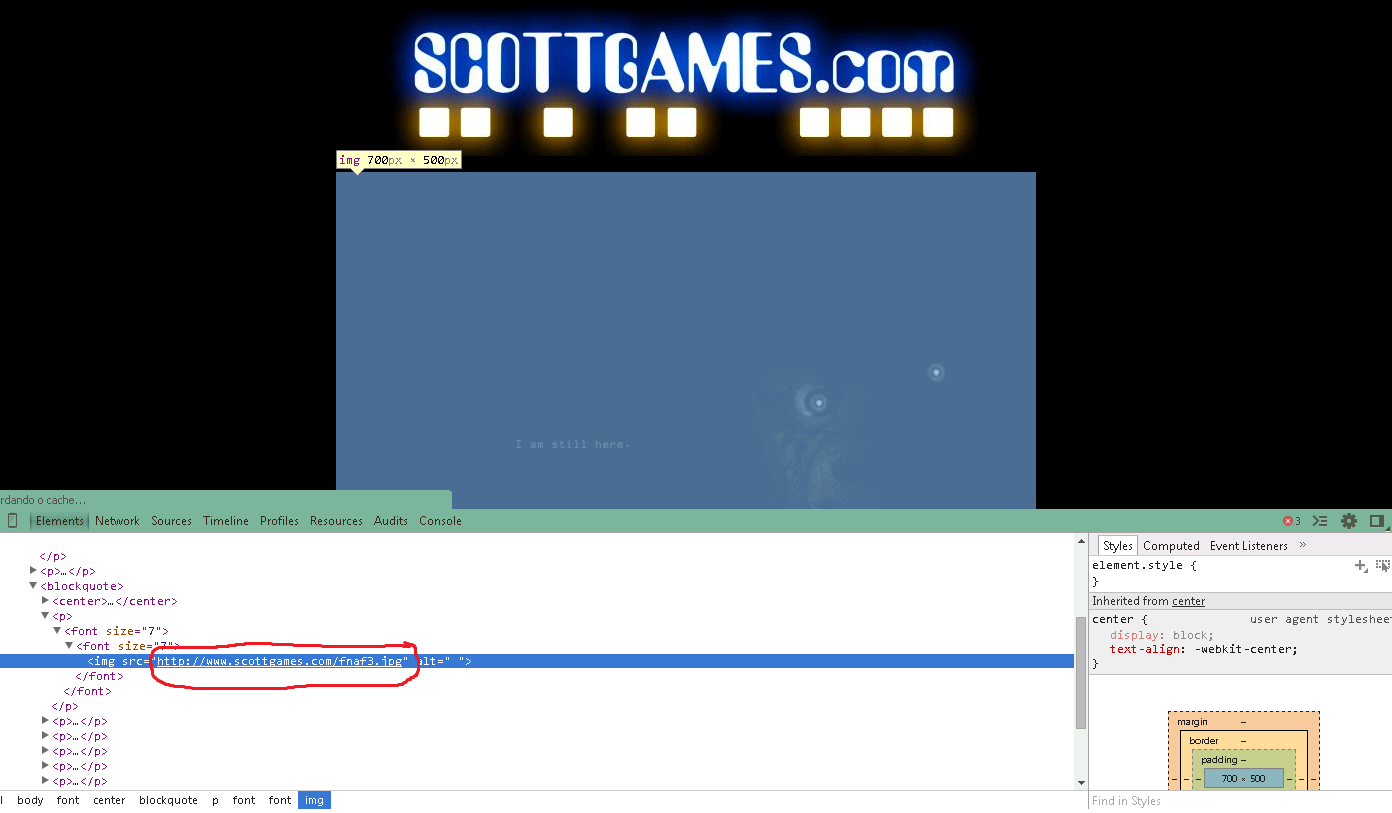Toggle device mode with the phone icon
The image size is (1392, 813).
tap(13, 521)
